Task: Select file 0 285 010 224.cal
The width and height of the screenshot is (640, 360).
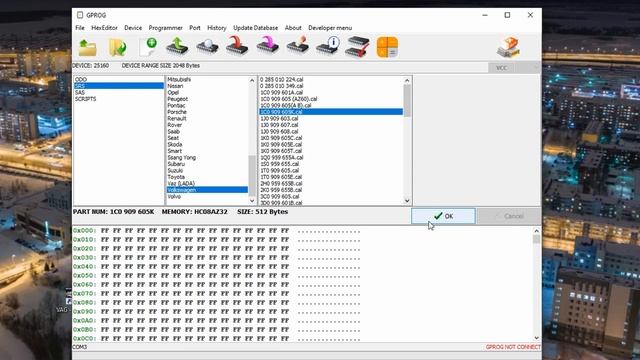Action: (331, 79)
